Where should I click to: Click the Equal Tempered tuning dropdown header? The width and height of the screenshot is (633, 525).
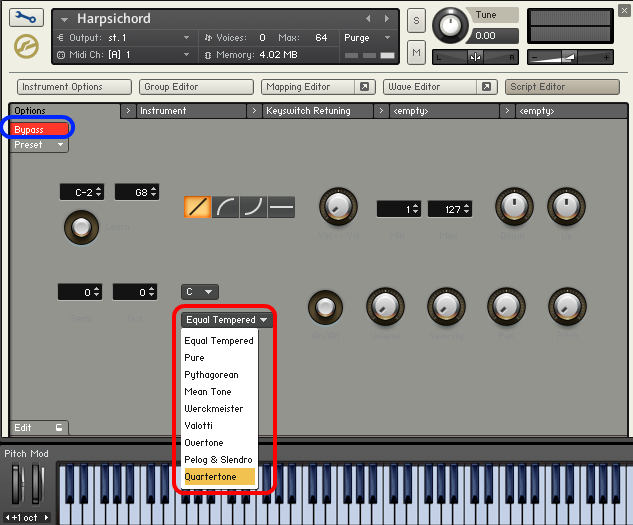pyautogui.click(x=226, y=320)
